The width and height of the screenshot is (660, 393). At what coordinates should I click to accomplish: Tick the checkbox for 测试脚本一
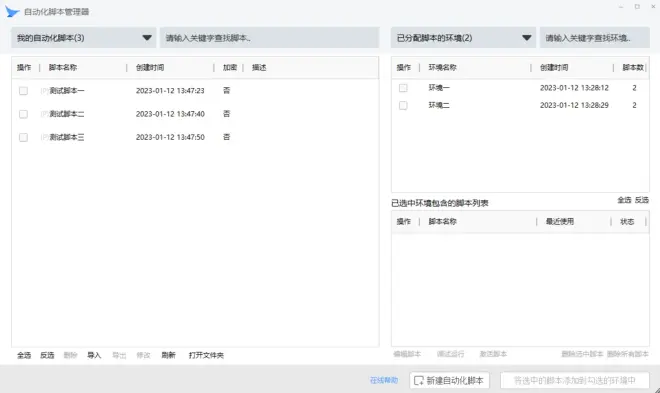click(x=23, y=91)
